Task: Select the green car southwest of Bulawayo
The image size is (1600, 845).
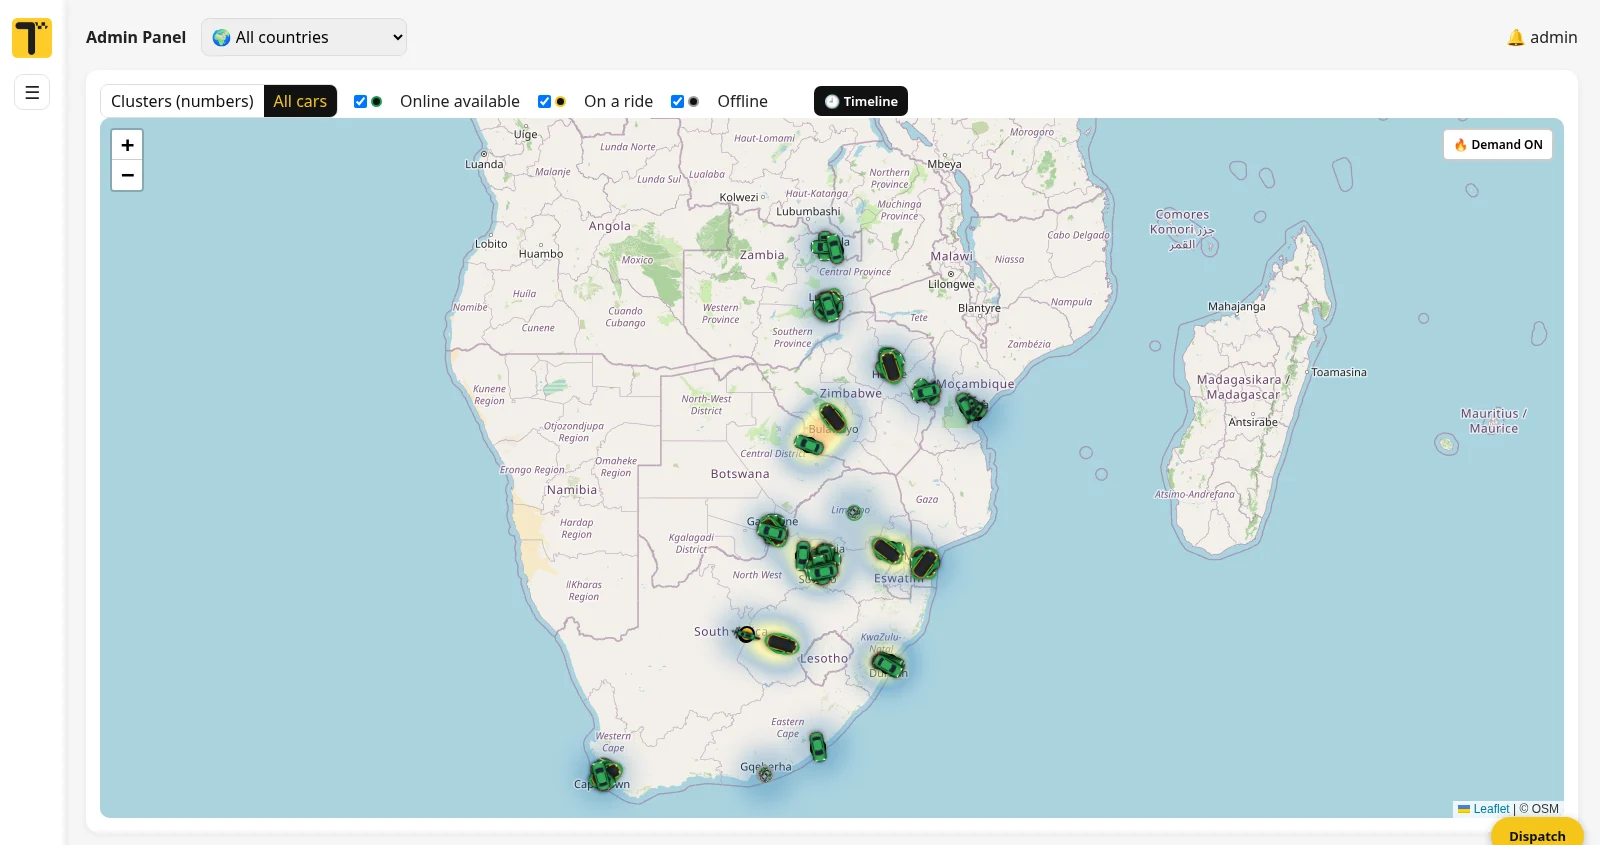Action: (x=809, y=444)
